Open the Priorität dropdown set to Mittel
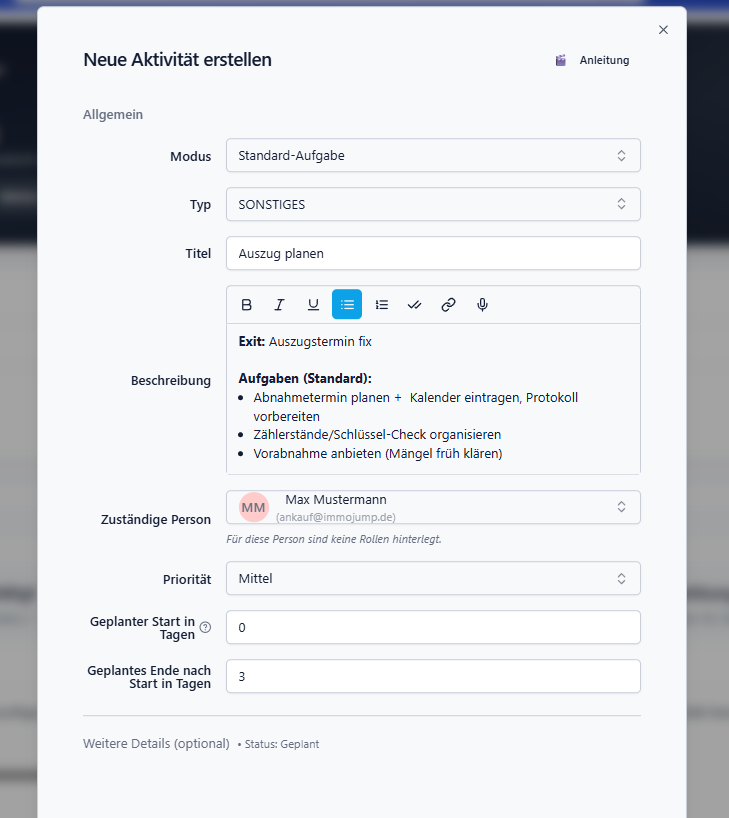 433,578
